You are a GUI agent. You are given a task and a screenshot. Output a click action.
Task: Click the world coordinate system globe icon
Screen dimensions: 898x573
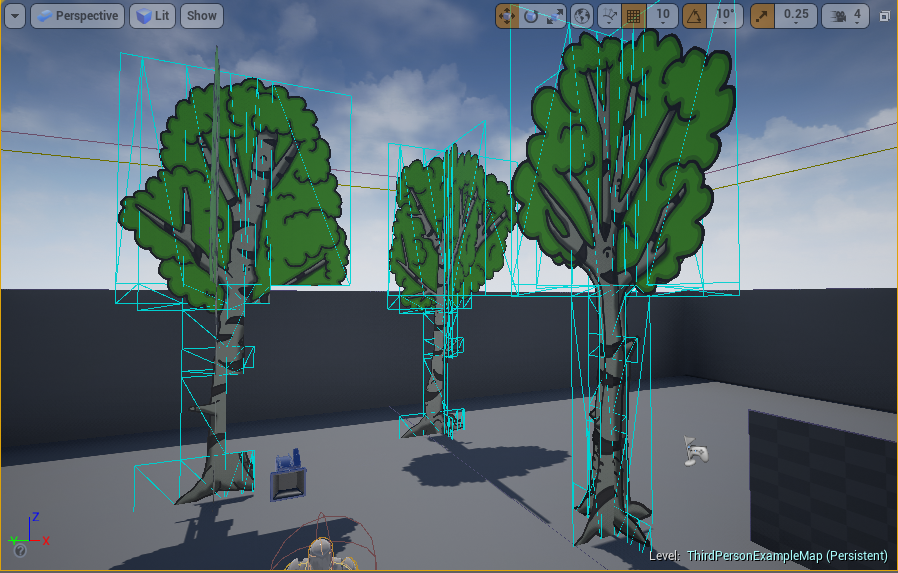tap(583, 16)
